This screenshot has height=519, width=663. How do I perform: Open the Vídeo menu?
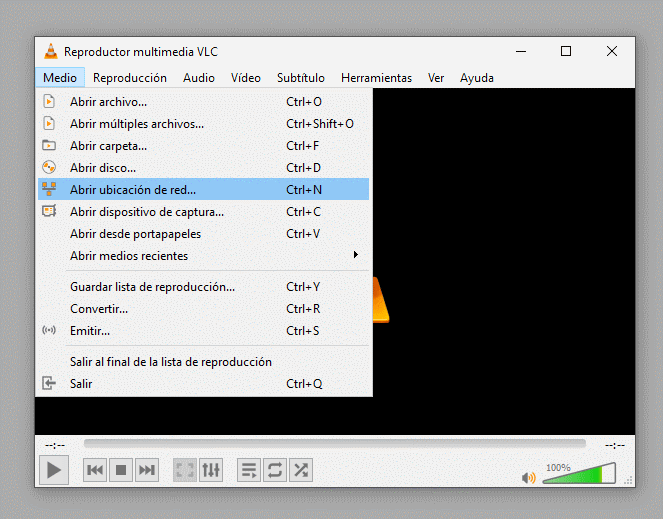pyautogui.click(x=246, y=78)
